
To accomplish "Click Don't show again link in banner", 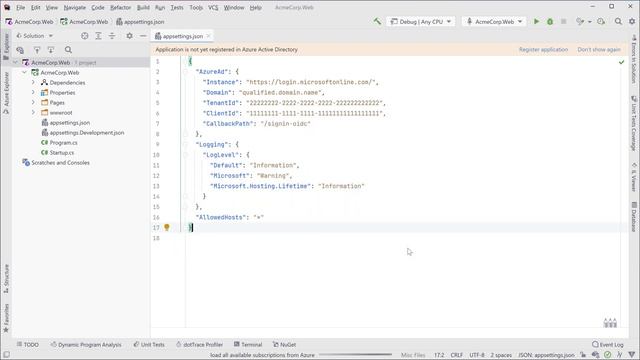I will click(x=599, y=49).
